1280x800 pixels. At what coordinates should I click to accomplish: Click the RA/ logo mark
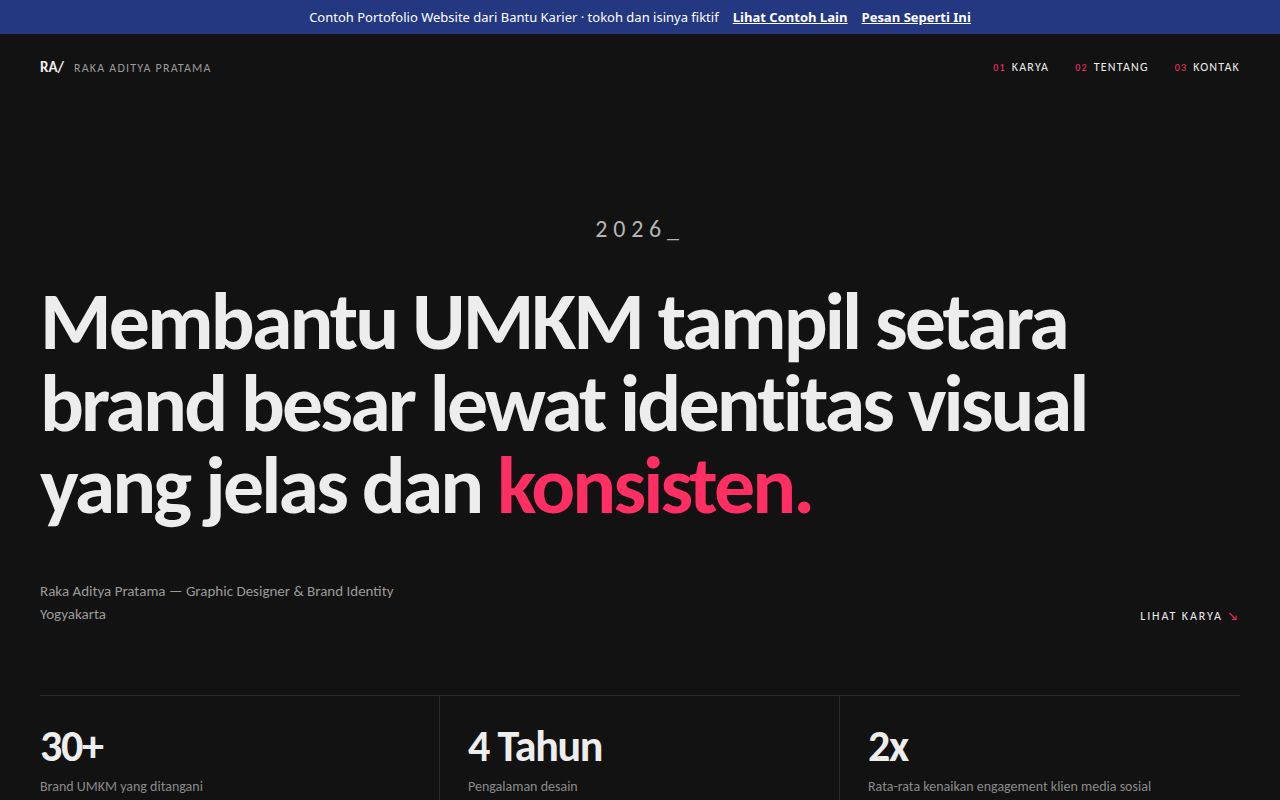52,67
